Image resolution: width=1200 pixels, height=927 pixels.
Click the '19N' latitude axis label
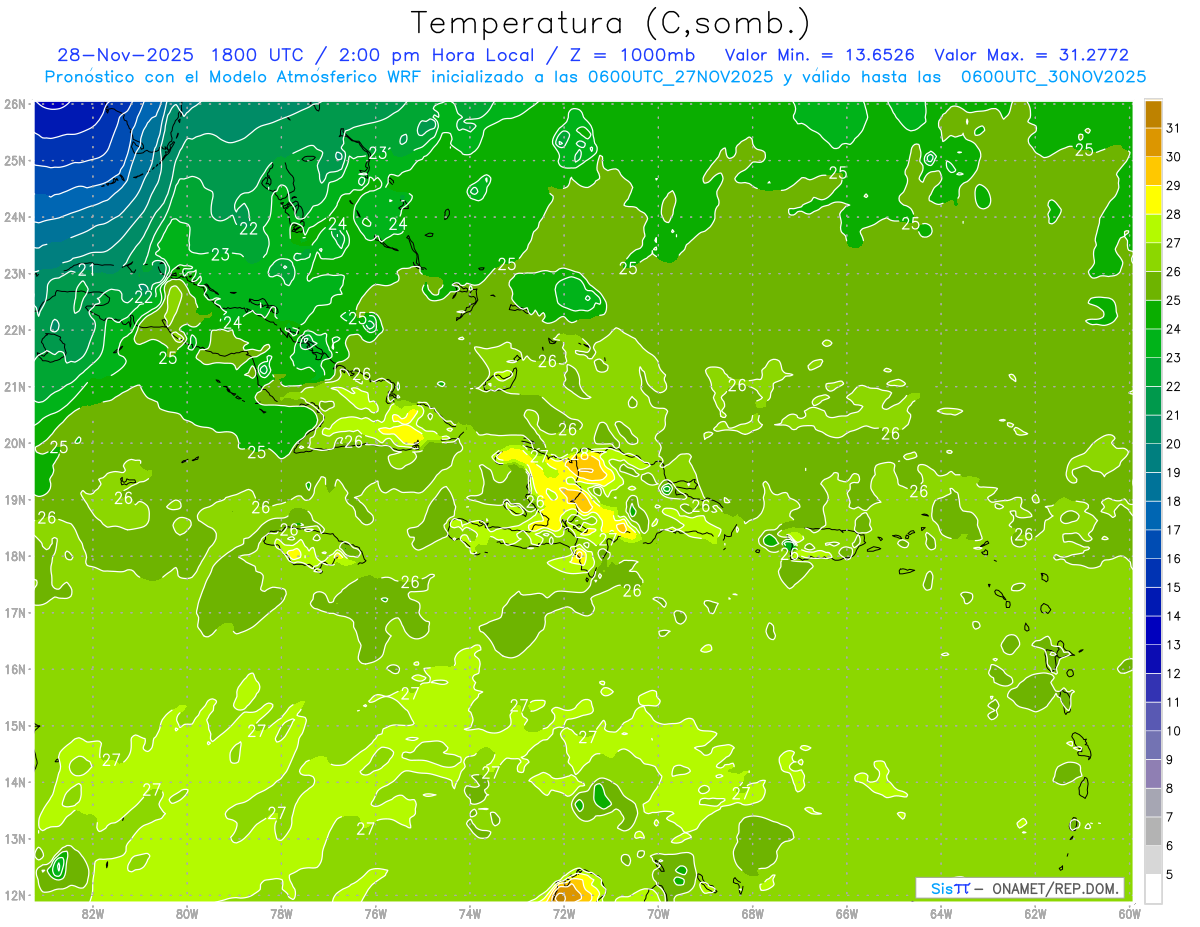pos(15,499)
